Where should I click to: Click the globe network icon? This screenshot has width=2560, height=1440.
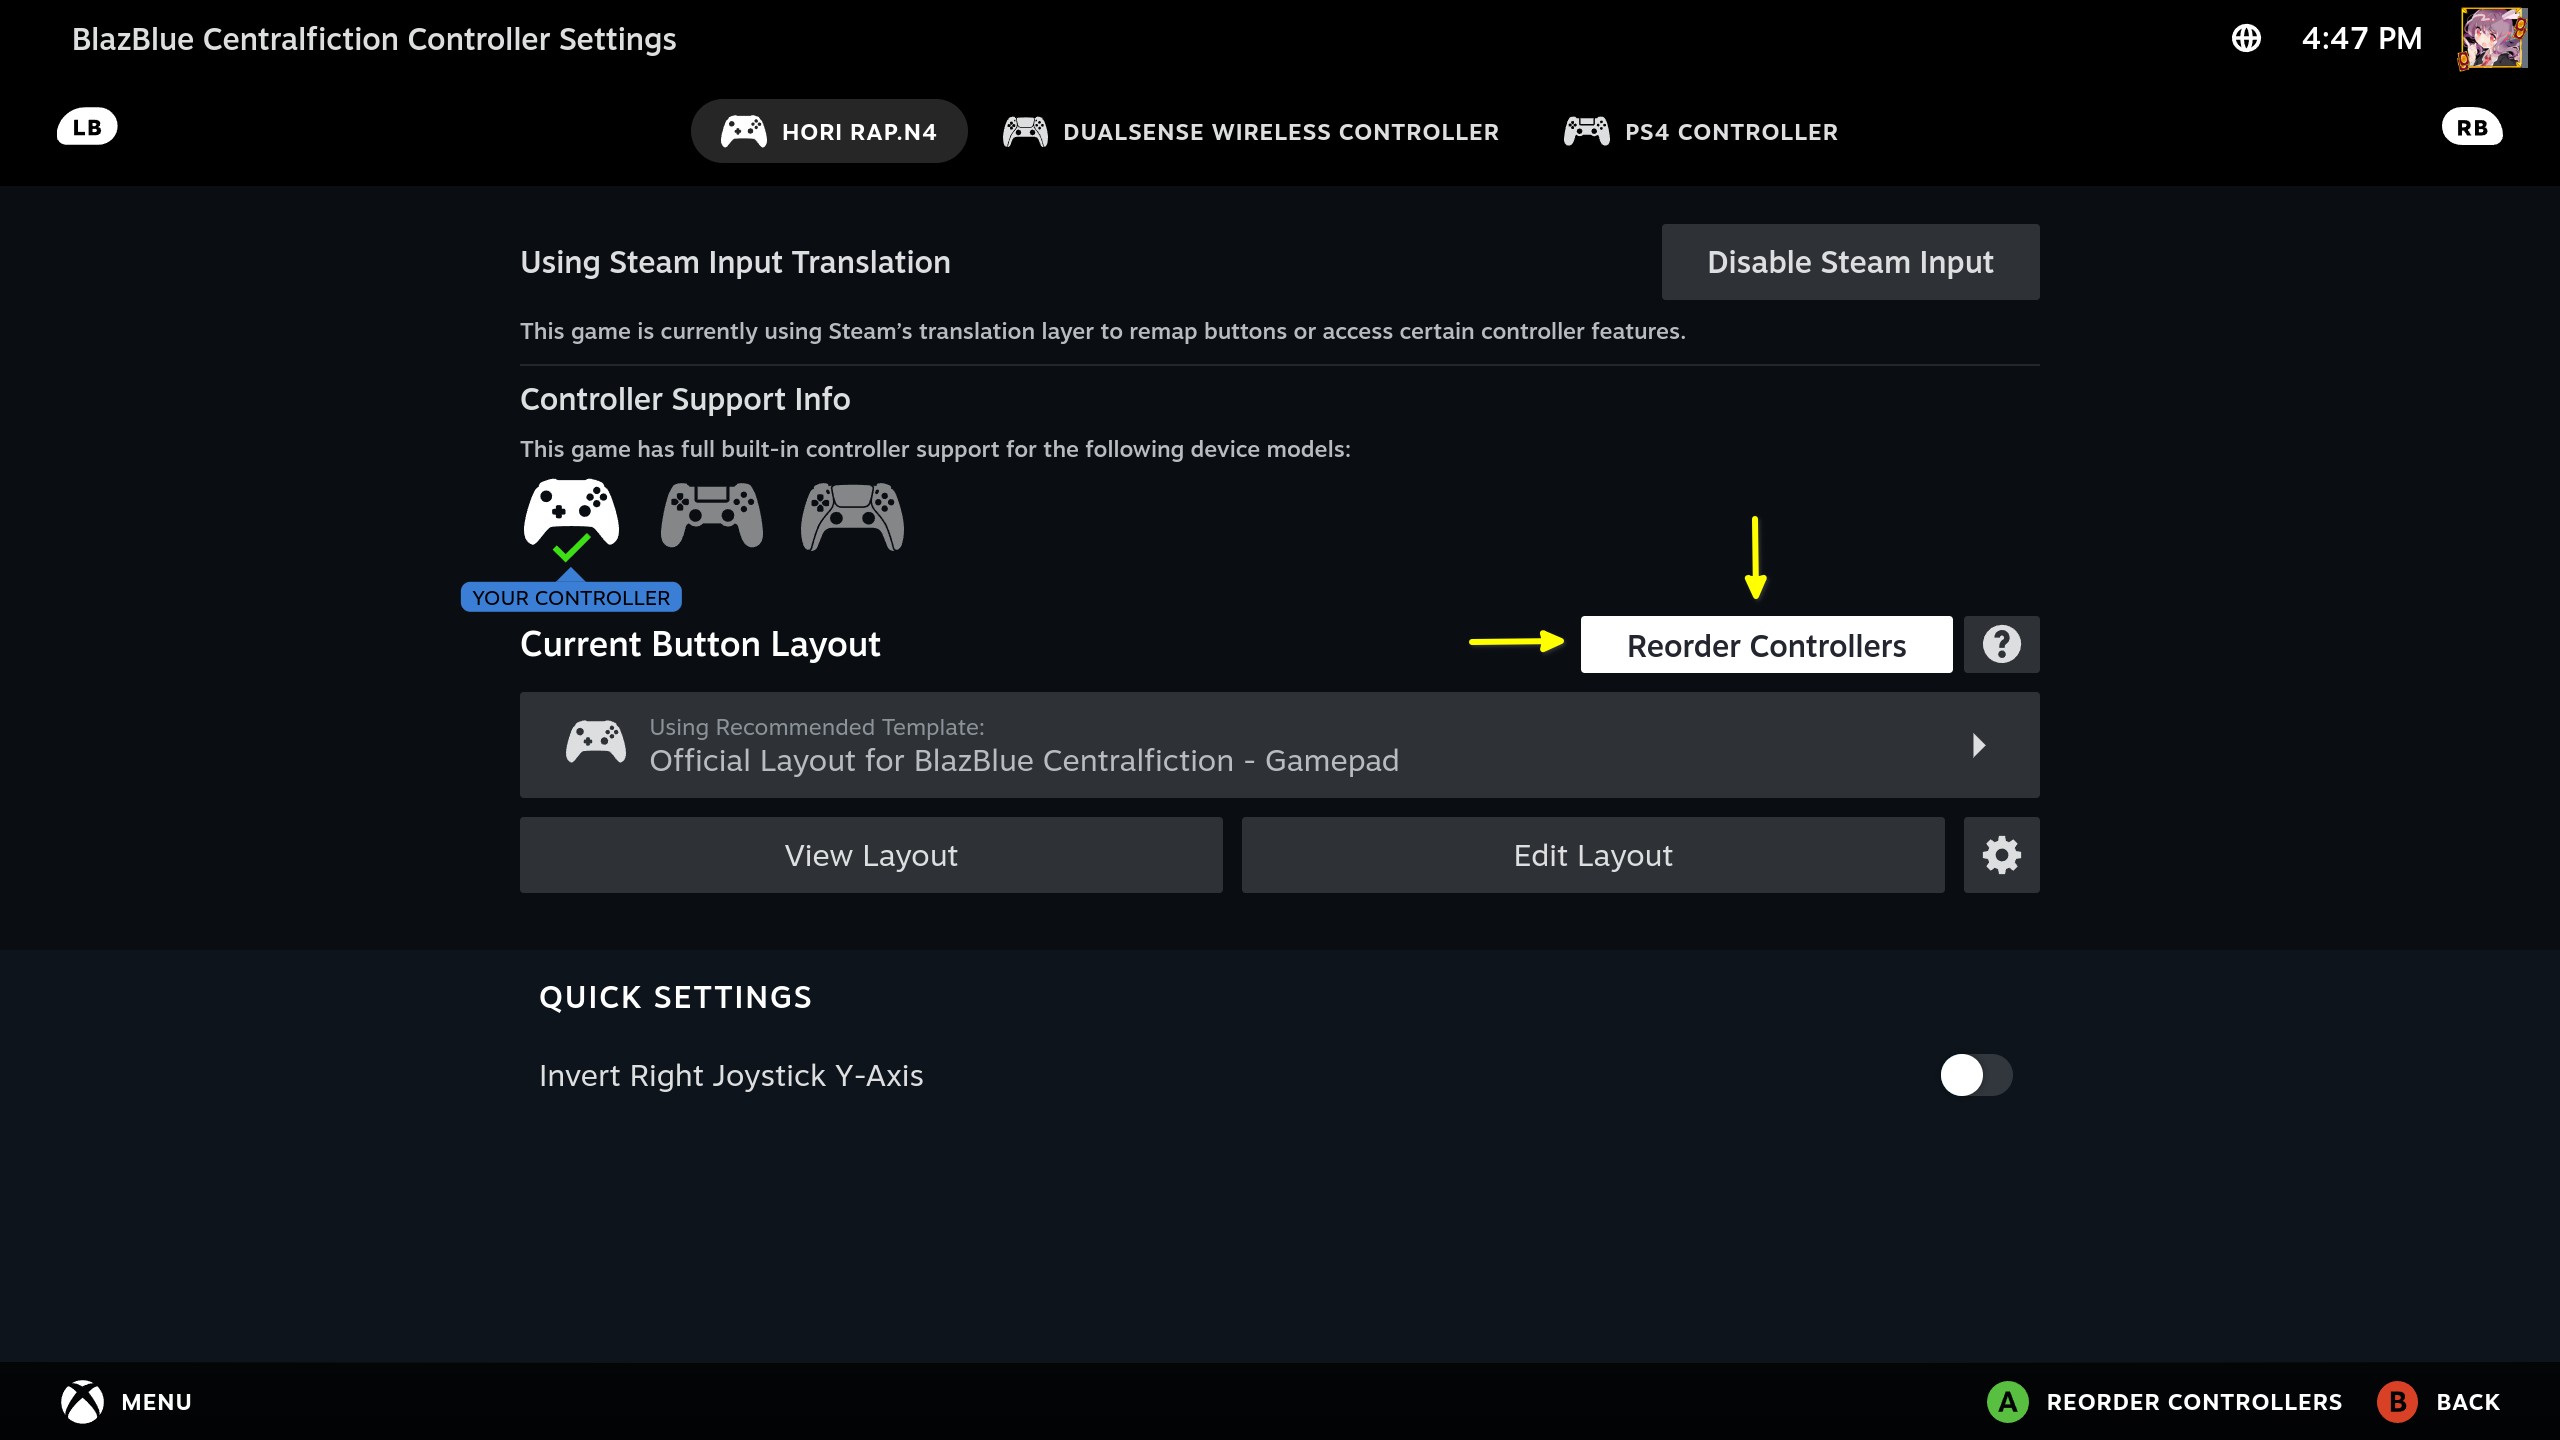pyautogui.click(x=2246, y=39)
